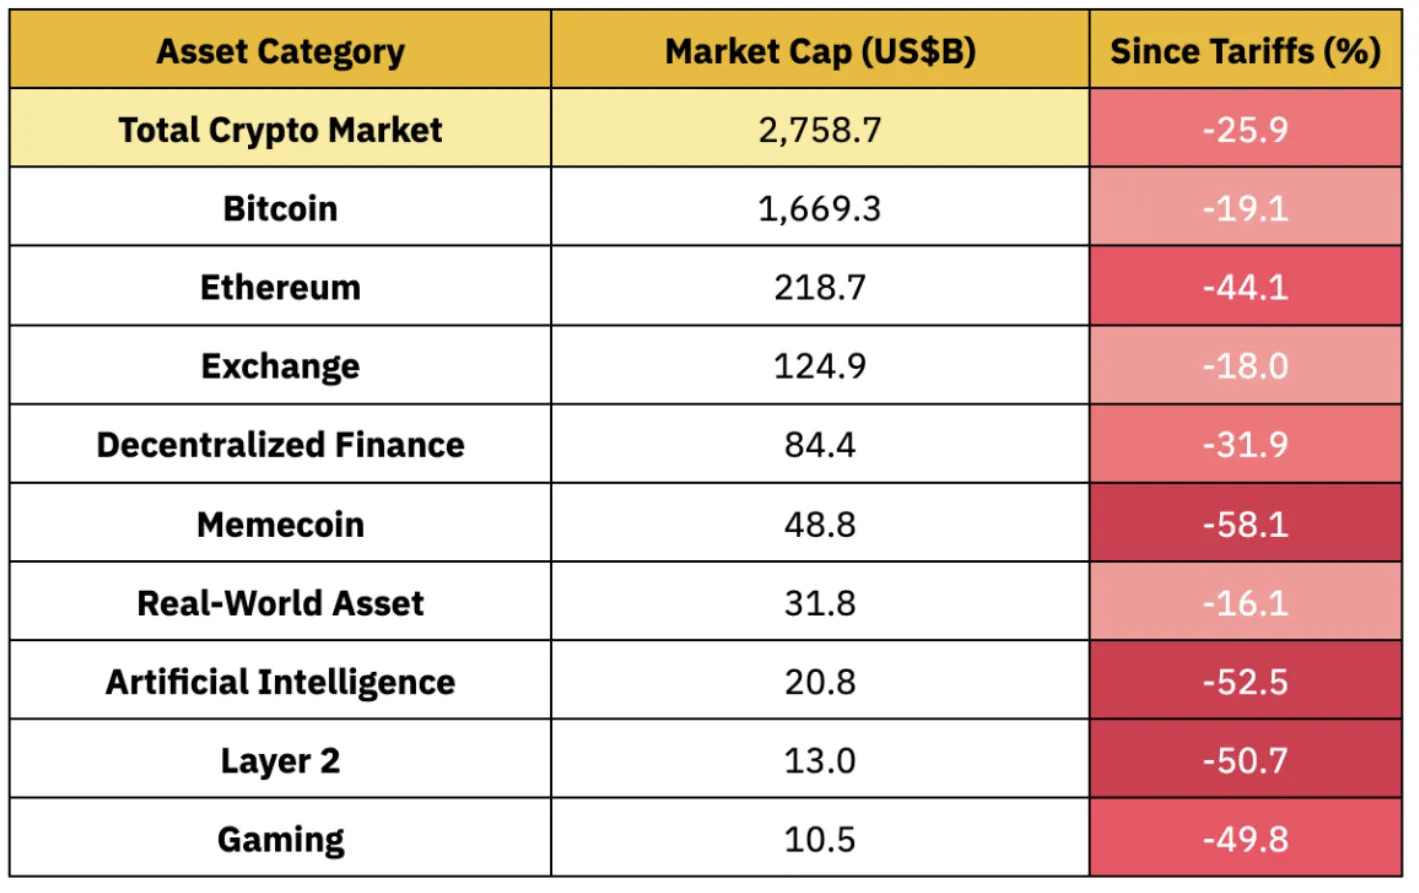Screen dimensions: 1419x893
Task: Select the Real-World Asset cell
Action: coord(280,603)
